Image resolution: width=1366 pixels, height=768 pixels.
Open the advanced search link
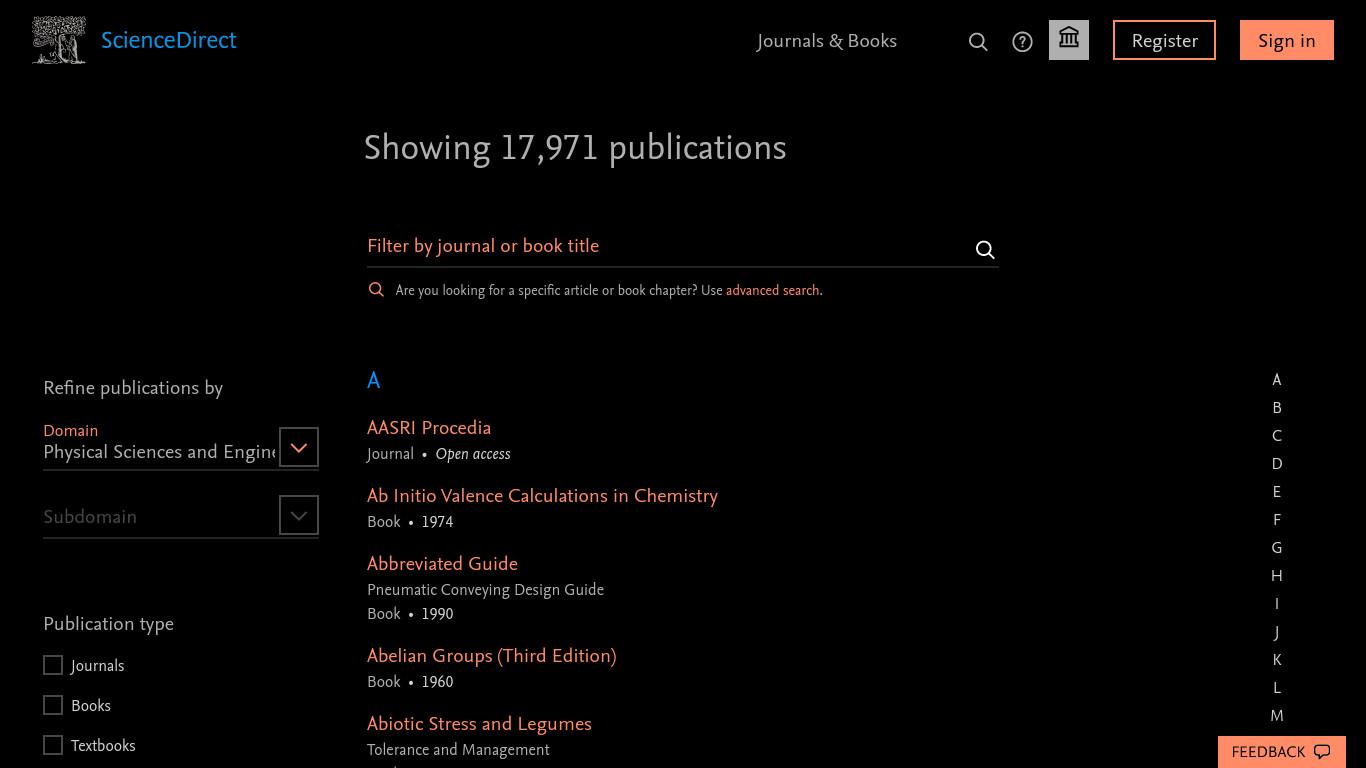tap(772, 290)
